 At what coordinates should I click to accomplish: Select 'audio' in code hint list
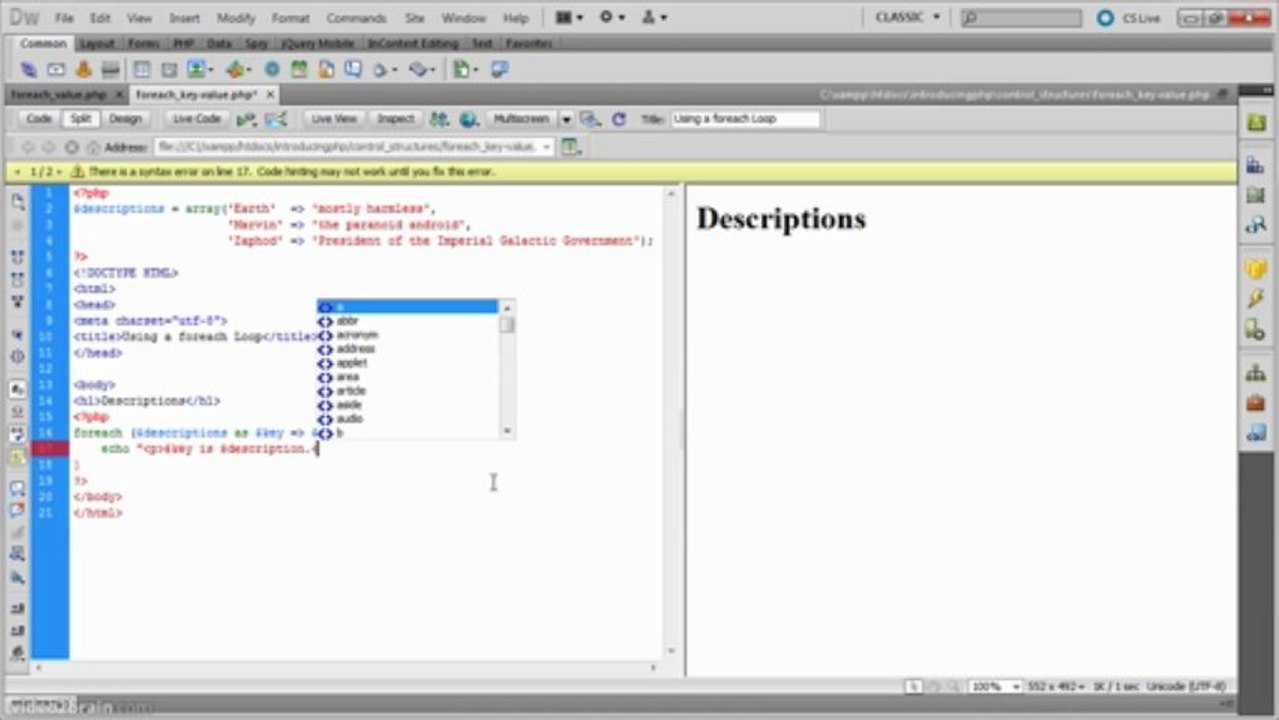pyautogui.click(x=349, y=419)
